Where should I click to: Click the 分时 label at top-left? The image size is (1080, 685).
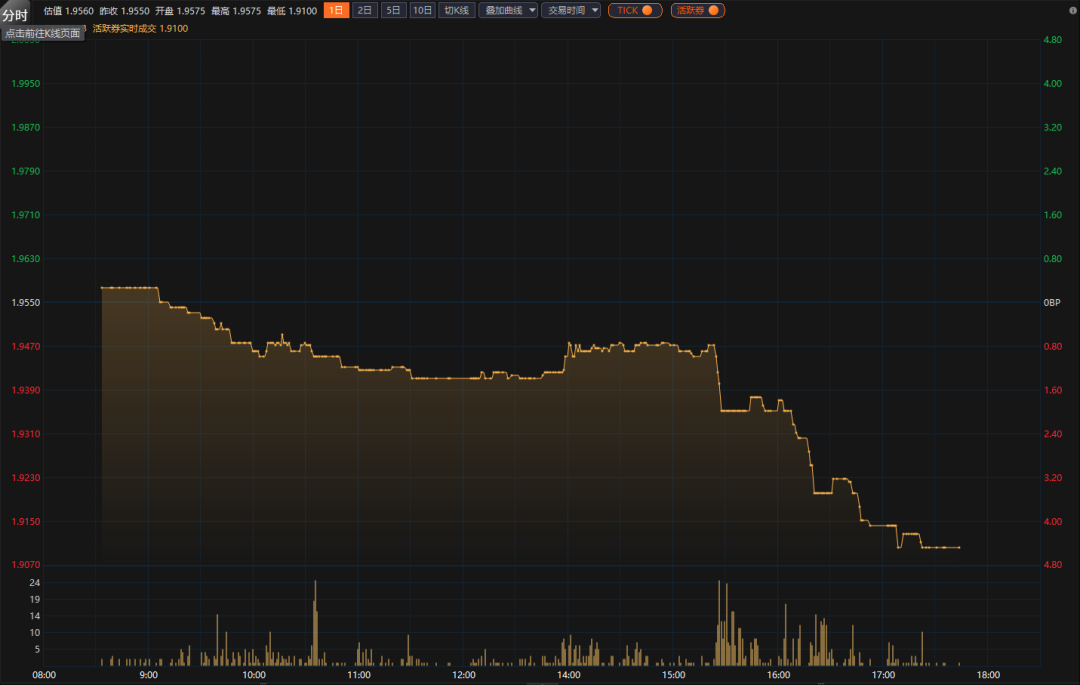point(15,14)
